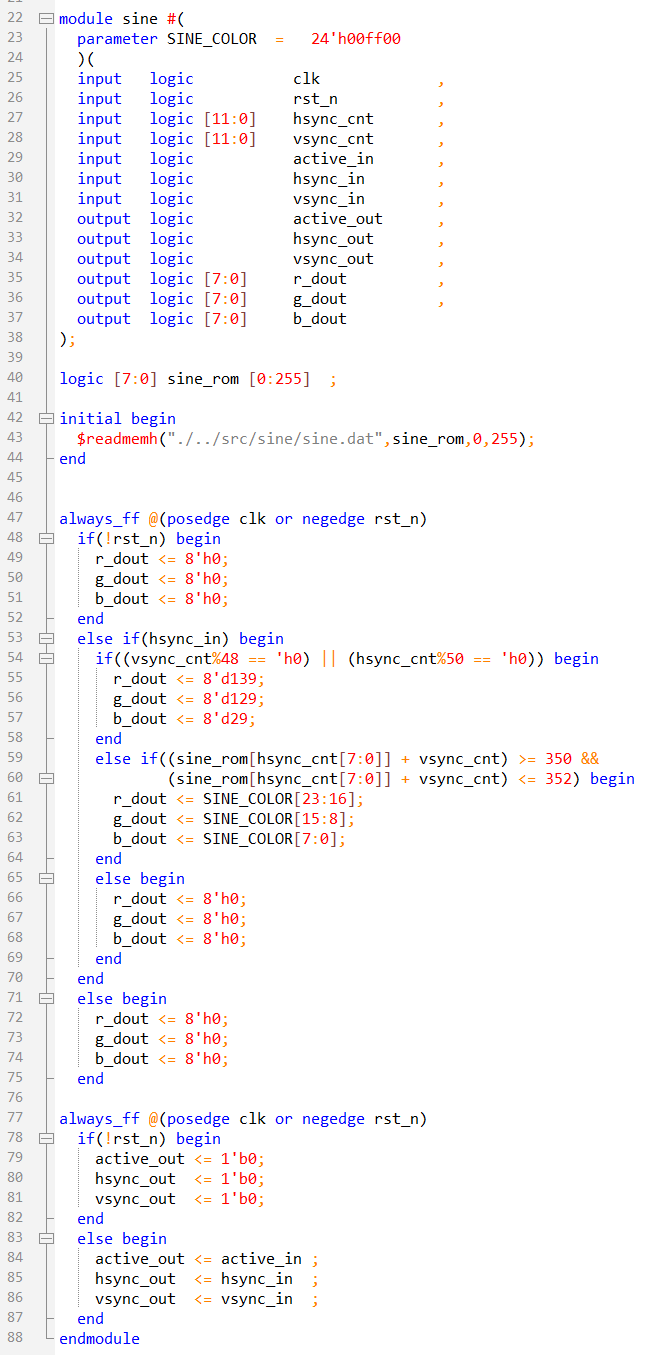Click always_ff keyword on line 47
The width and height of the screenshot is (659, 1355).
point(99,519)
